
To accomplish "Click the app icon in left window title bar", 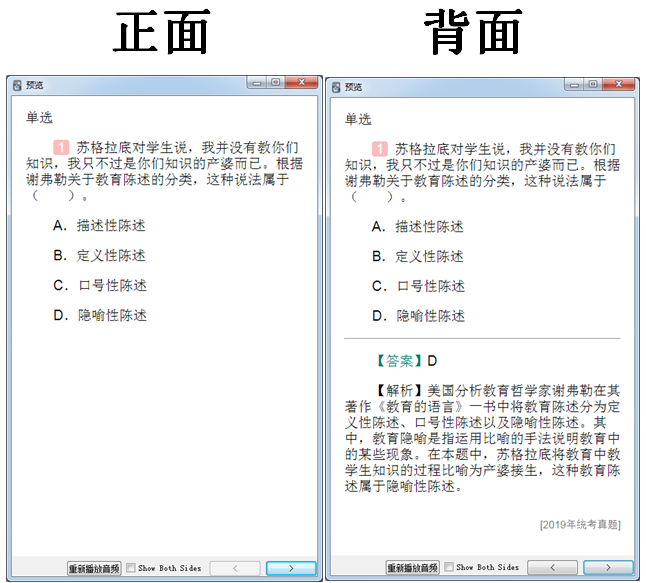I will pos(17,85).
